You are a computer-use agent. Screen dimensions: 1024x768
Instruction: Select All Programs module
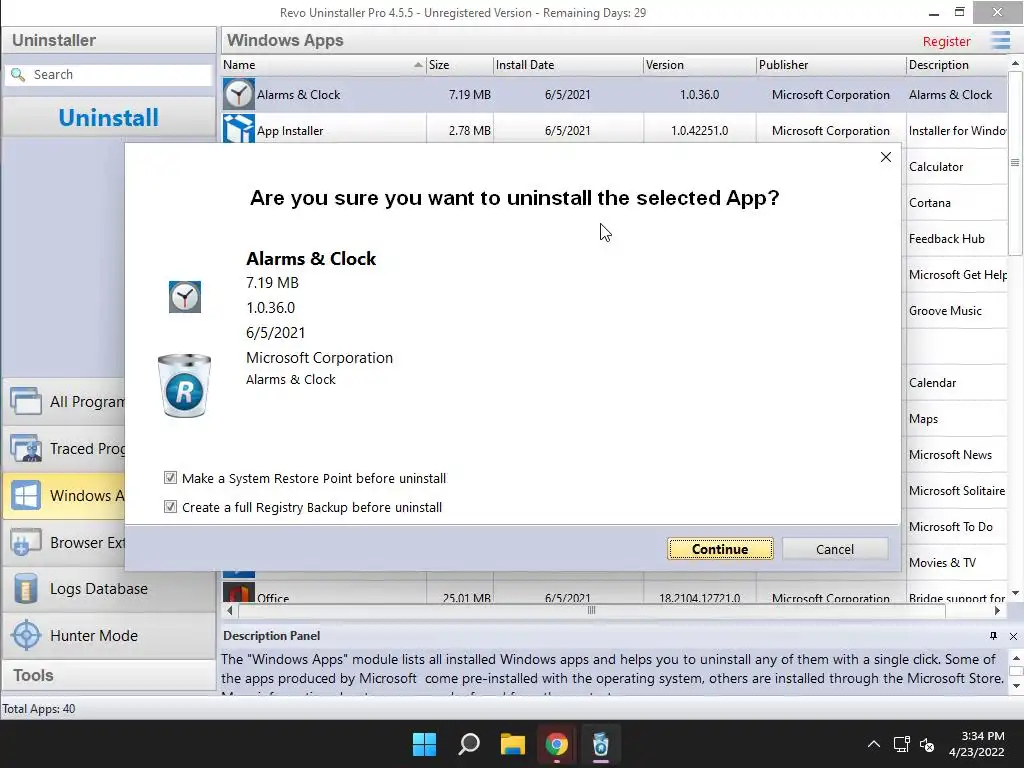pyautogui.click(x=64, y=401)
